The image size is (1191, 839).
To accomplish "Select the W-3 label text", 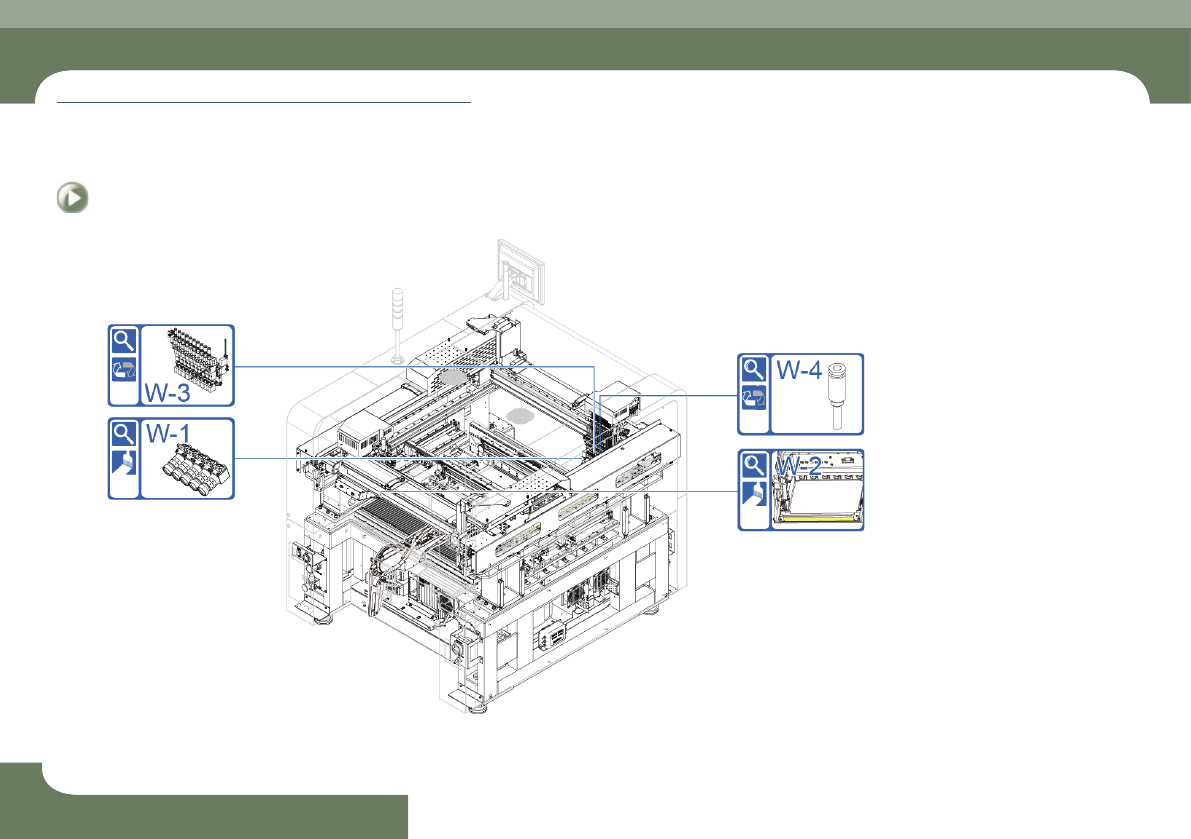I will [167, 393].
